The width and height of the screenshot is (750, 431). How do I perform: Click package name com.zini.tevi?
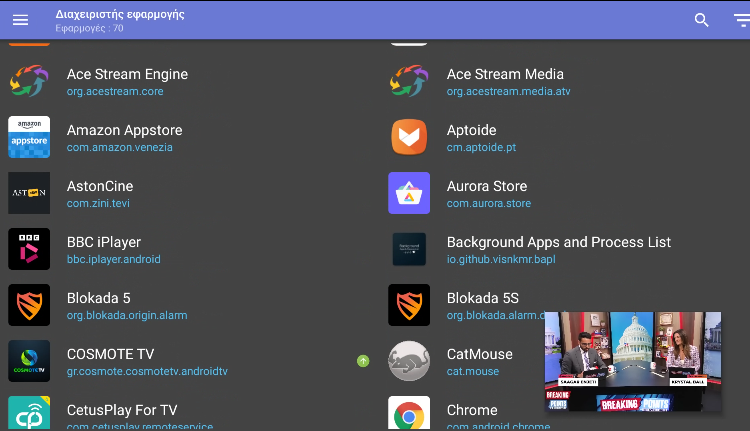(98, 203)
